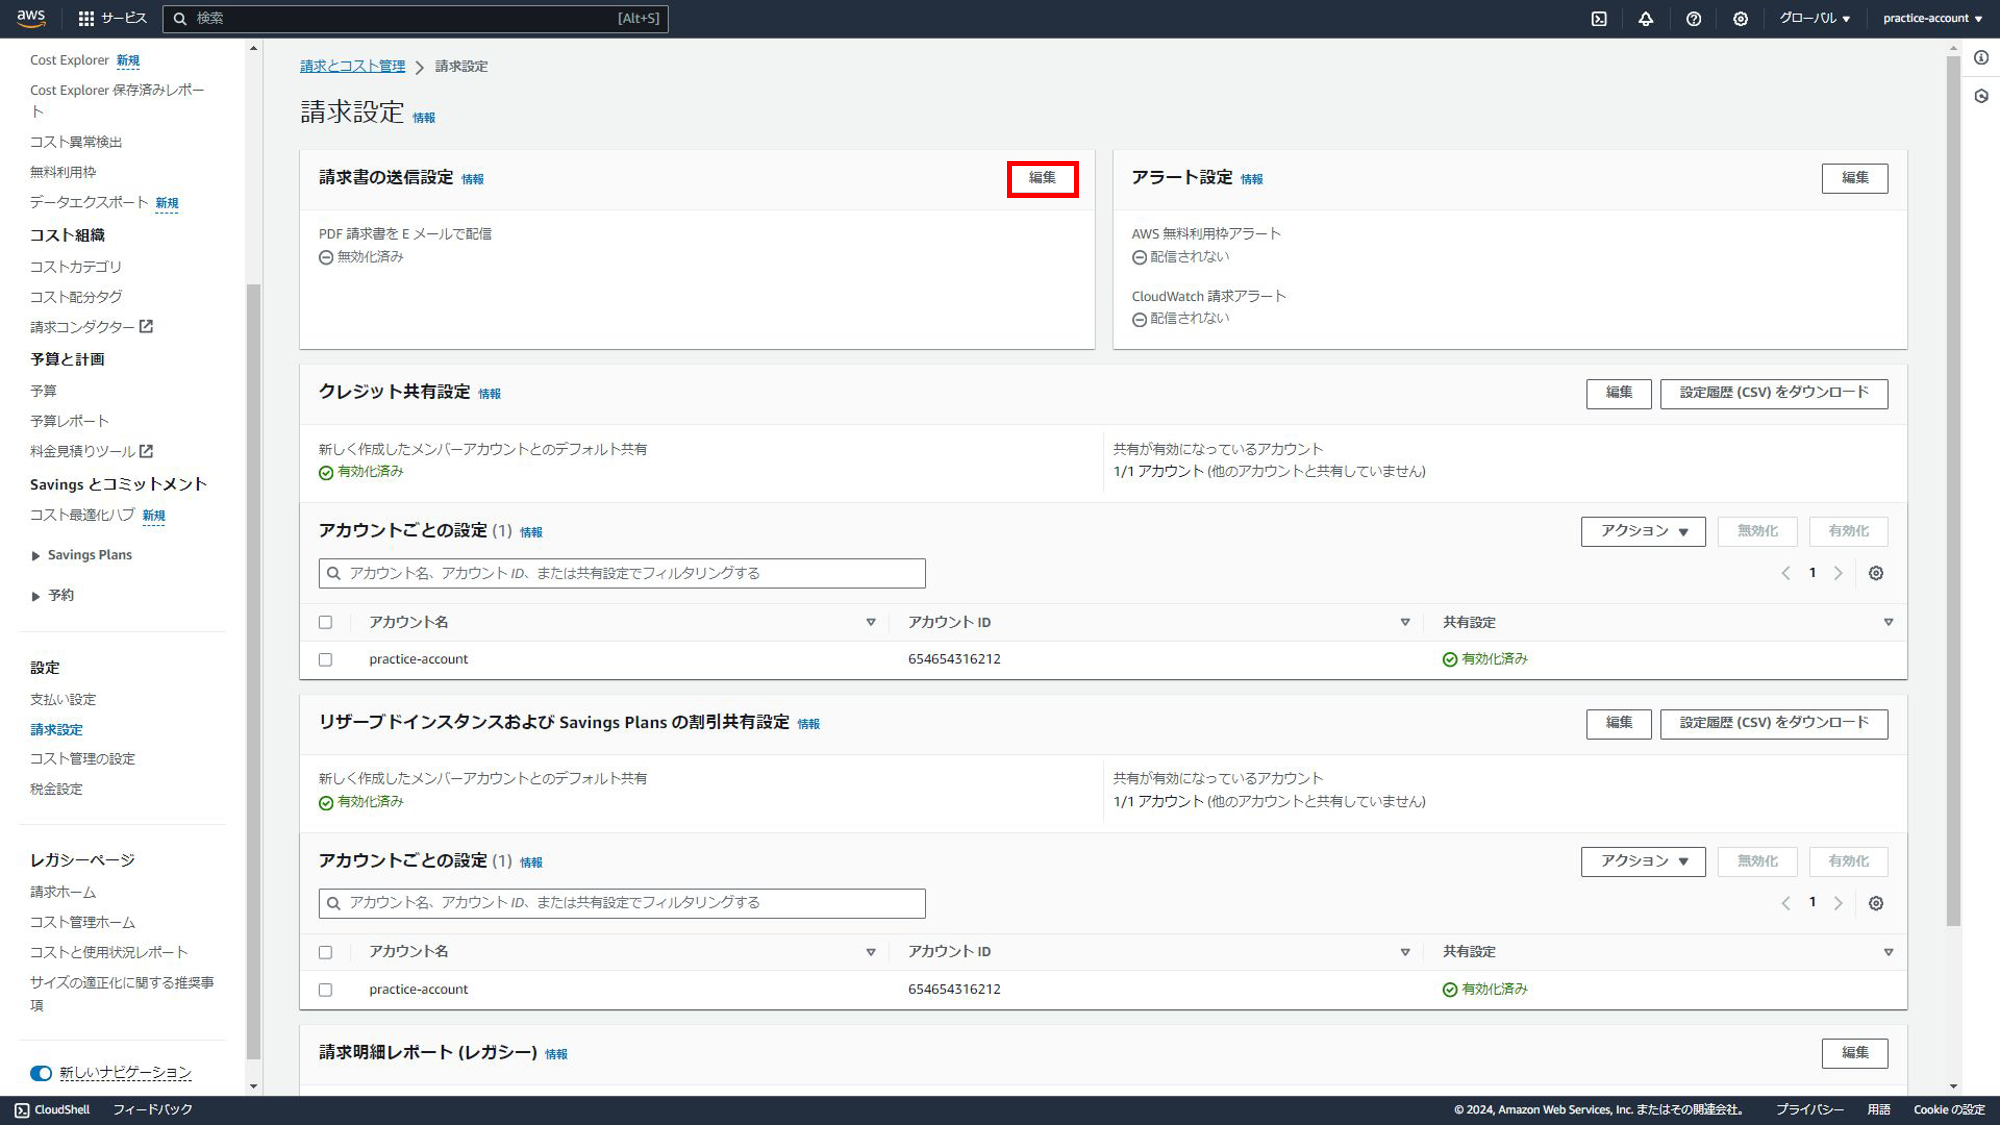Download credit sharing settings history CSV
2002x1125 pixels.
1773,393
